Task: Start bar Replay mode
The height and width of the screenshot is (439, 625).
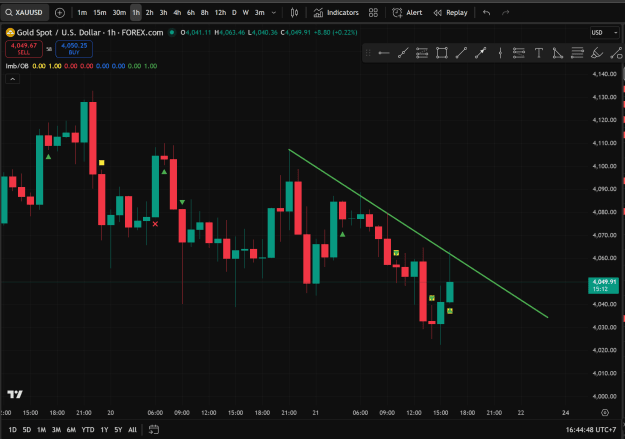Action: pos(450,13)
